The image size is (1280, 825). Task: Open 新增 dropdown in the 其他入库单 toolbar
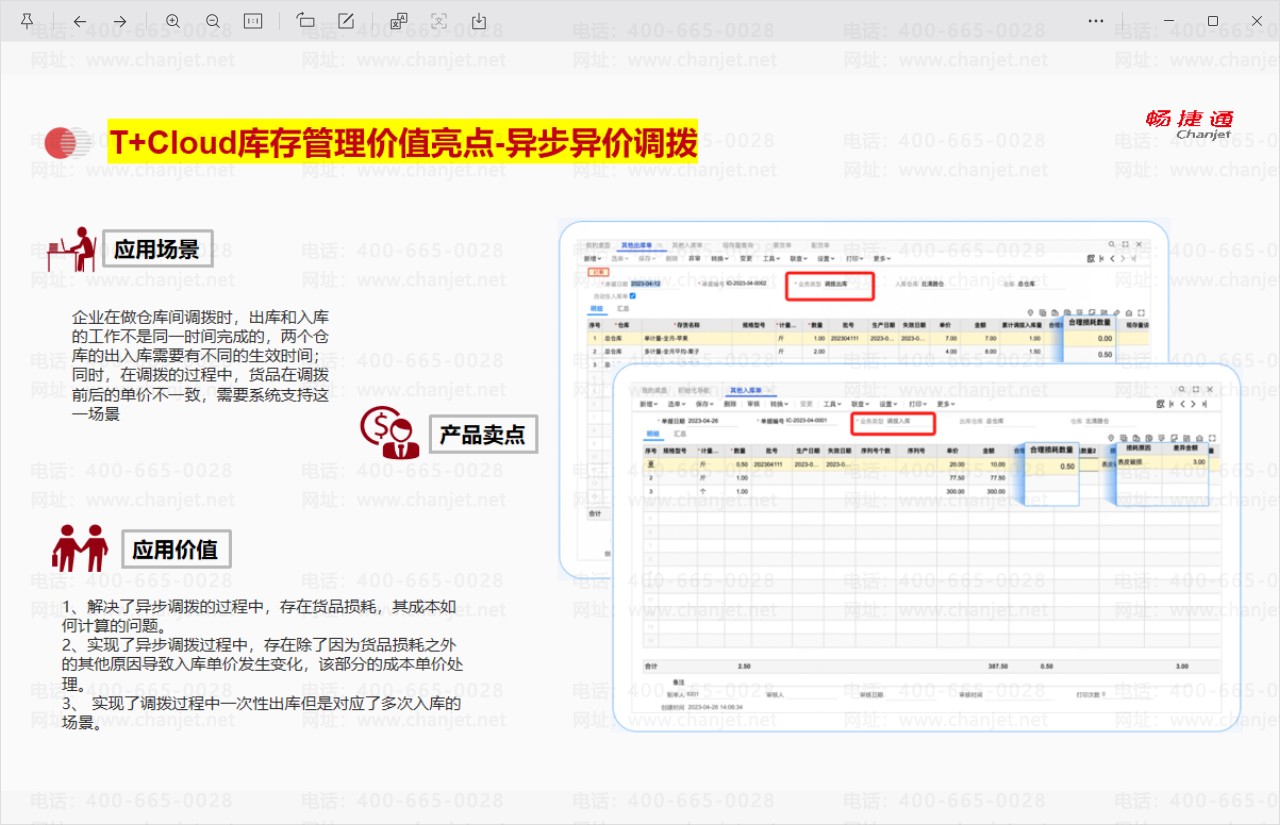(x=648, y=404)
